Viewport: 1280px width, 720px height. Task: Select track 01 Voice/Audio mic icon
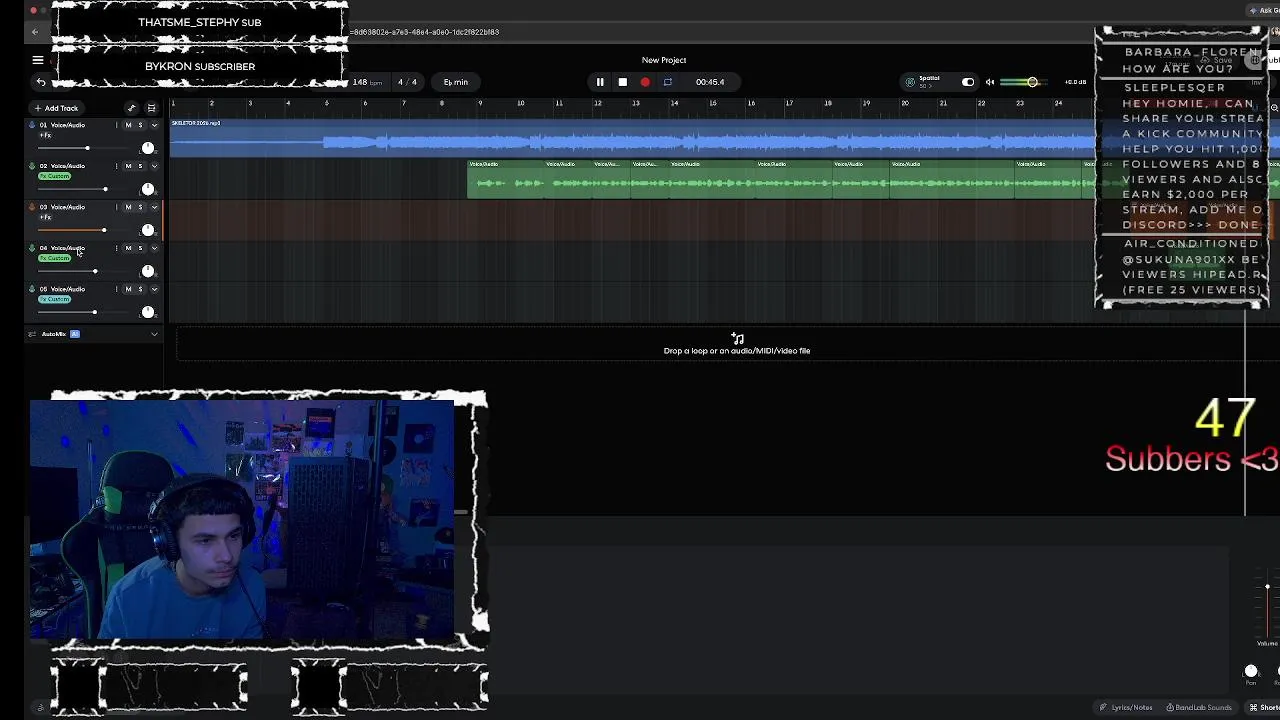31,125
